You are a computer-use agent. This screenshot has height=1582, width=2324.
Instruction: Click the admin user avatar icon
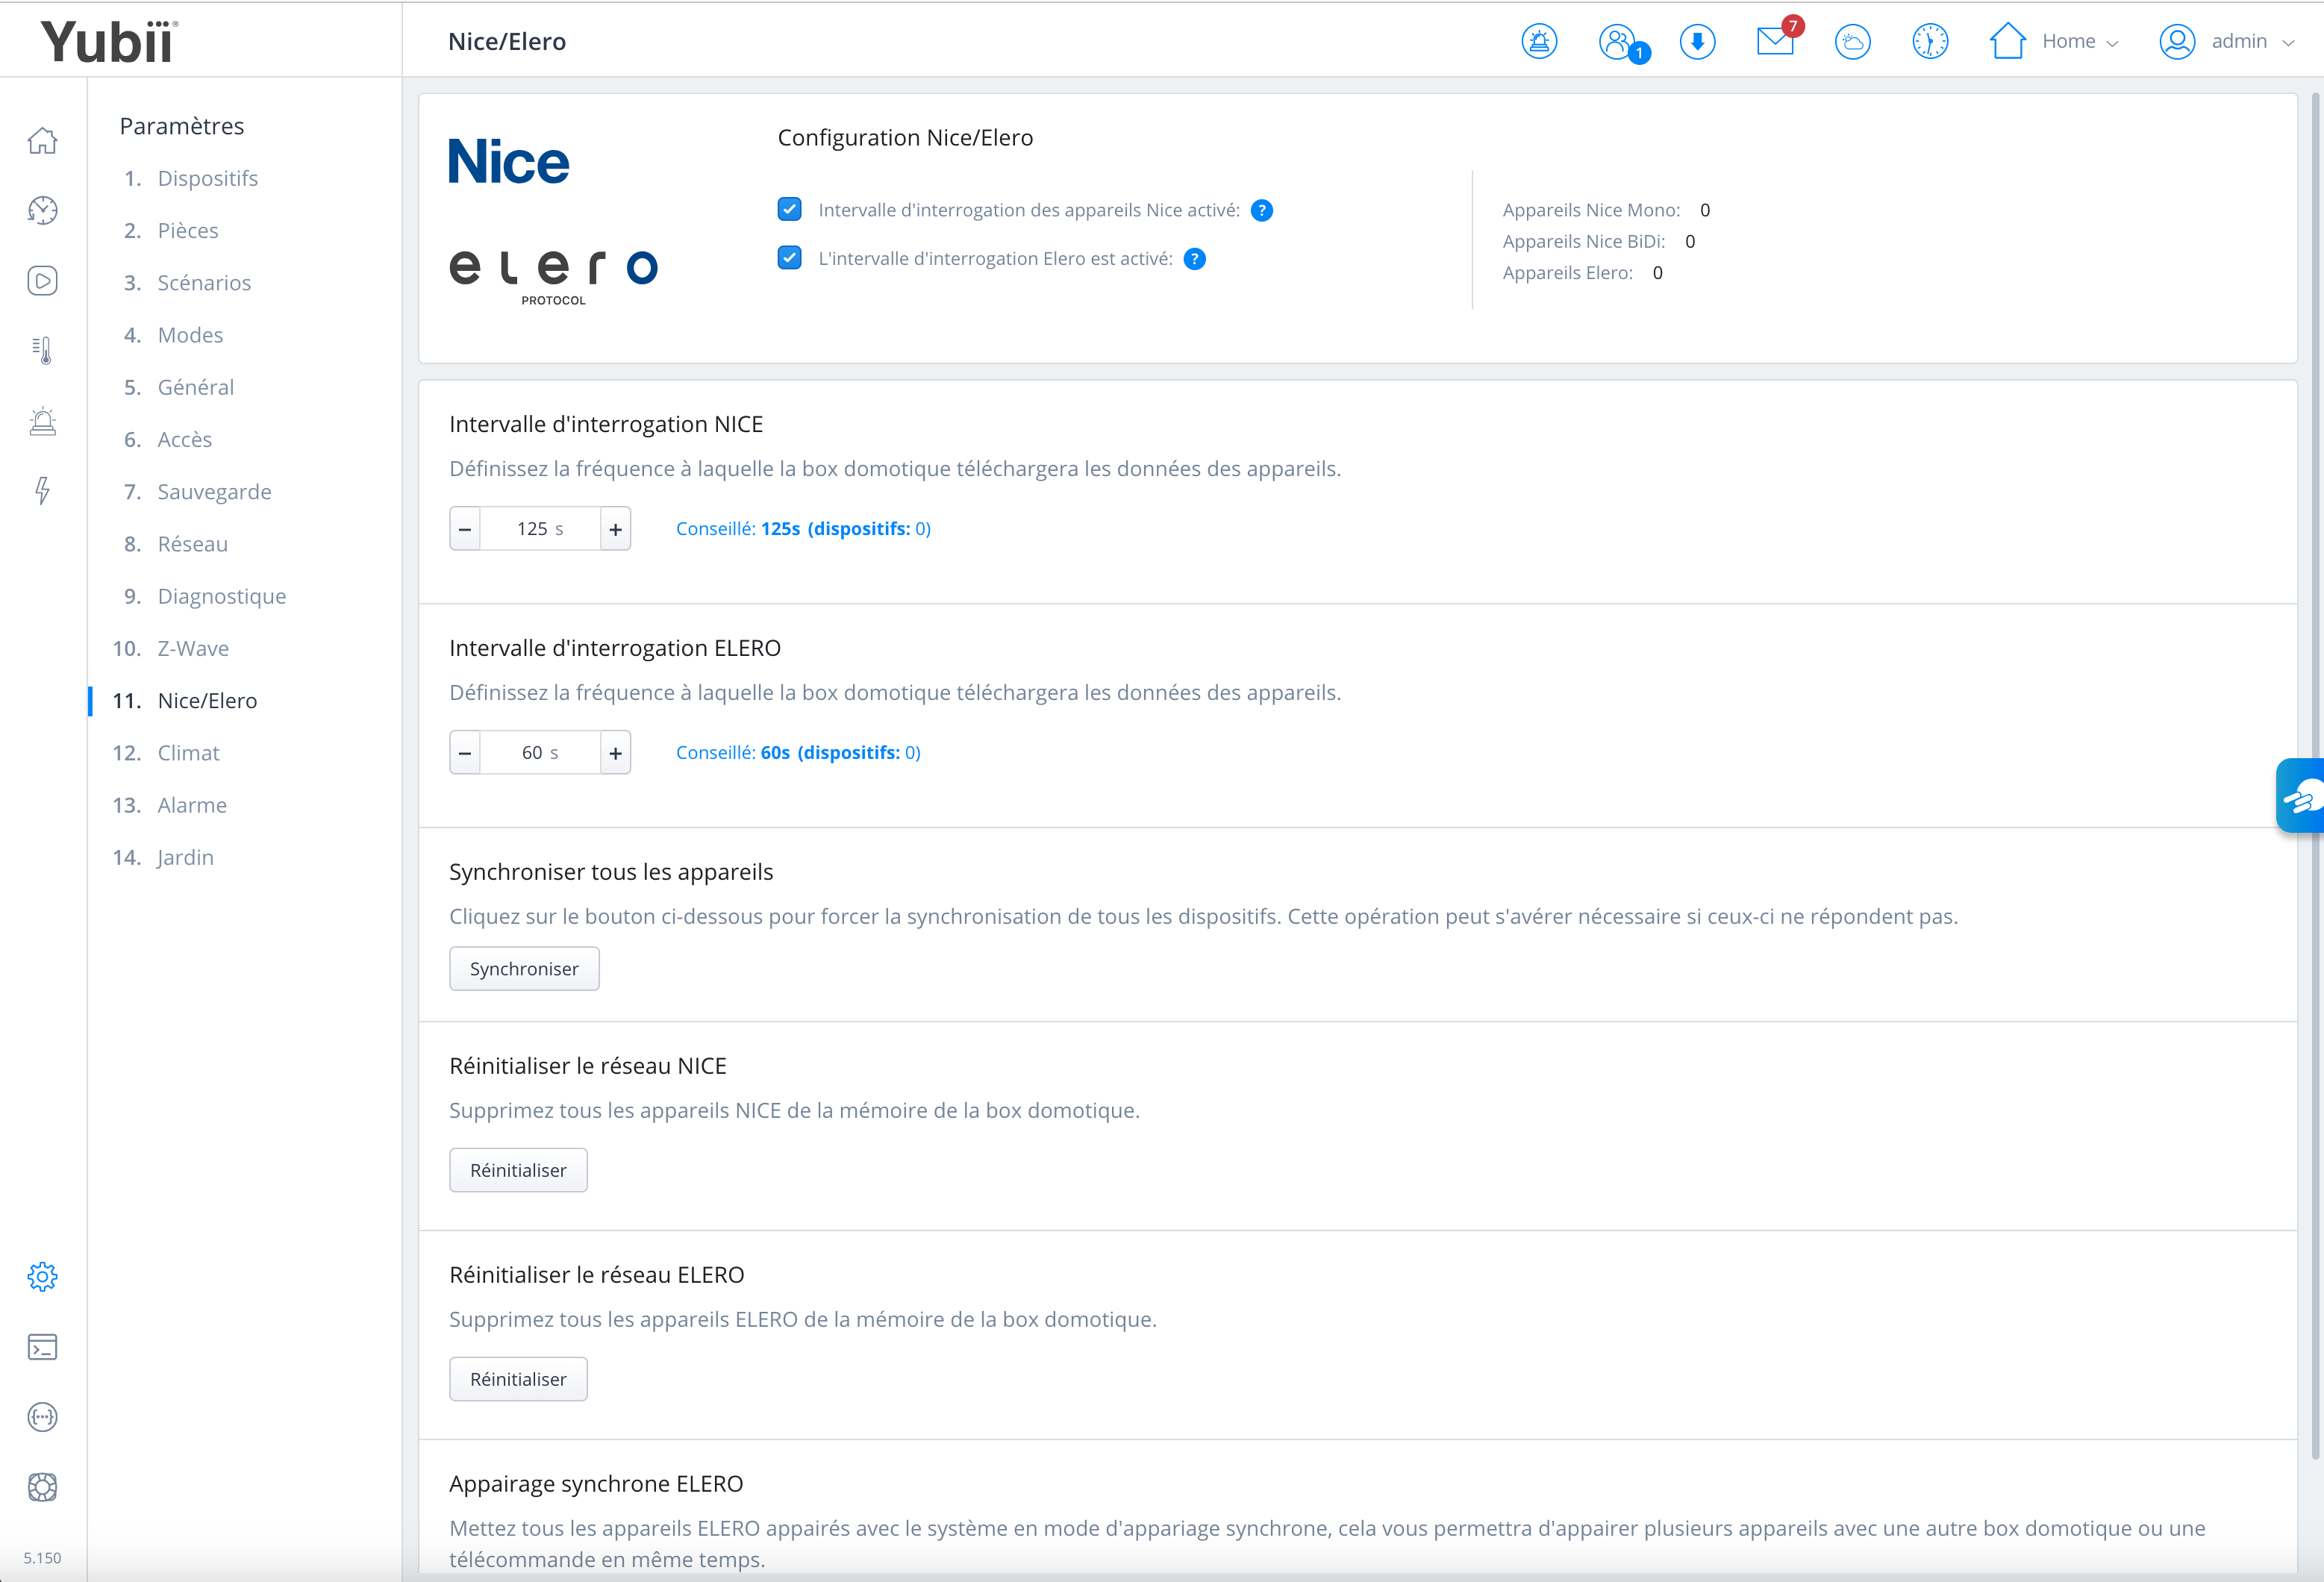click(2177, 41)
